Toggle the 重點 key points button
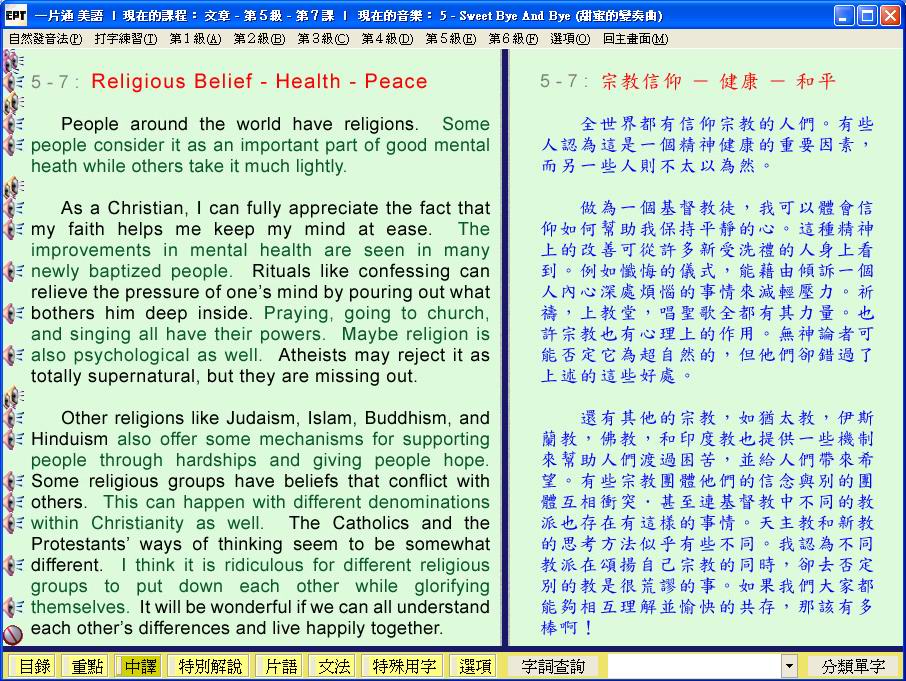 85,666
